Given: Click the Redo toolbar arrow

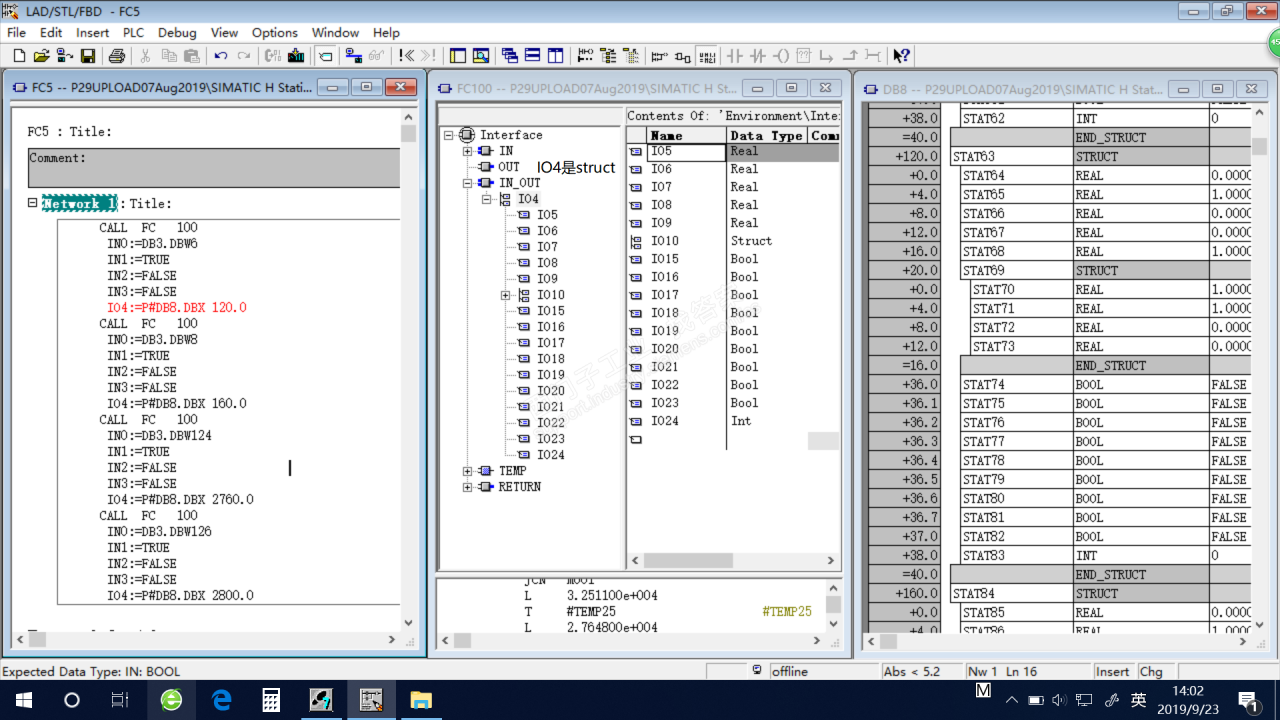Looking at the screenshot, I should [244, 56].
